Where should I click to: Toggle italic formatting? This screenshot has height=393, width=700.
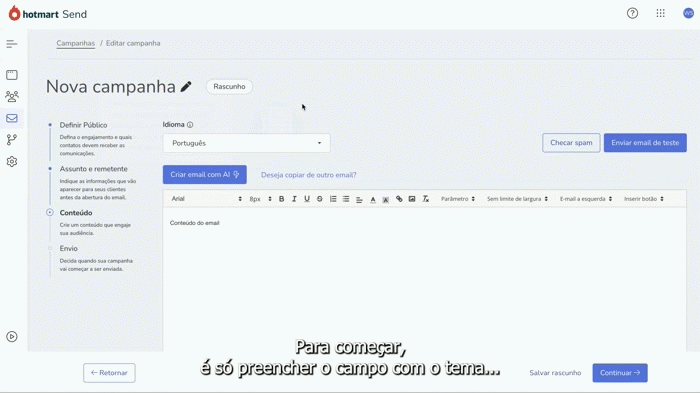pos(294,199)
